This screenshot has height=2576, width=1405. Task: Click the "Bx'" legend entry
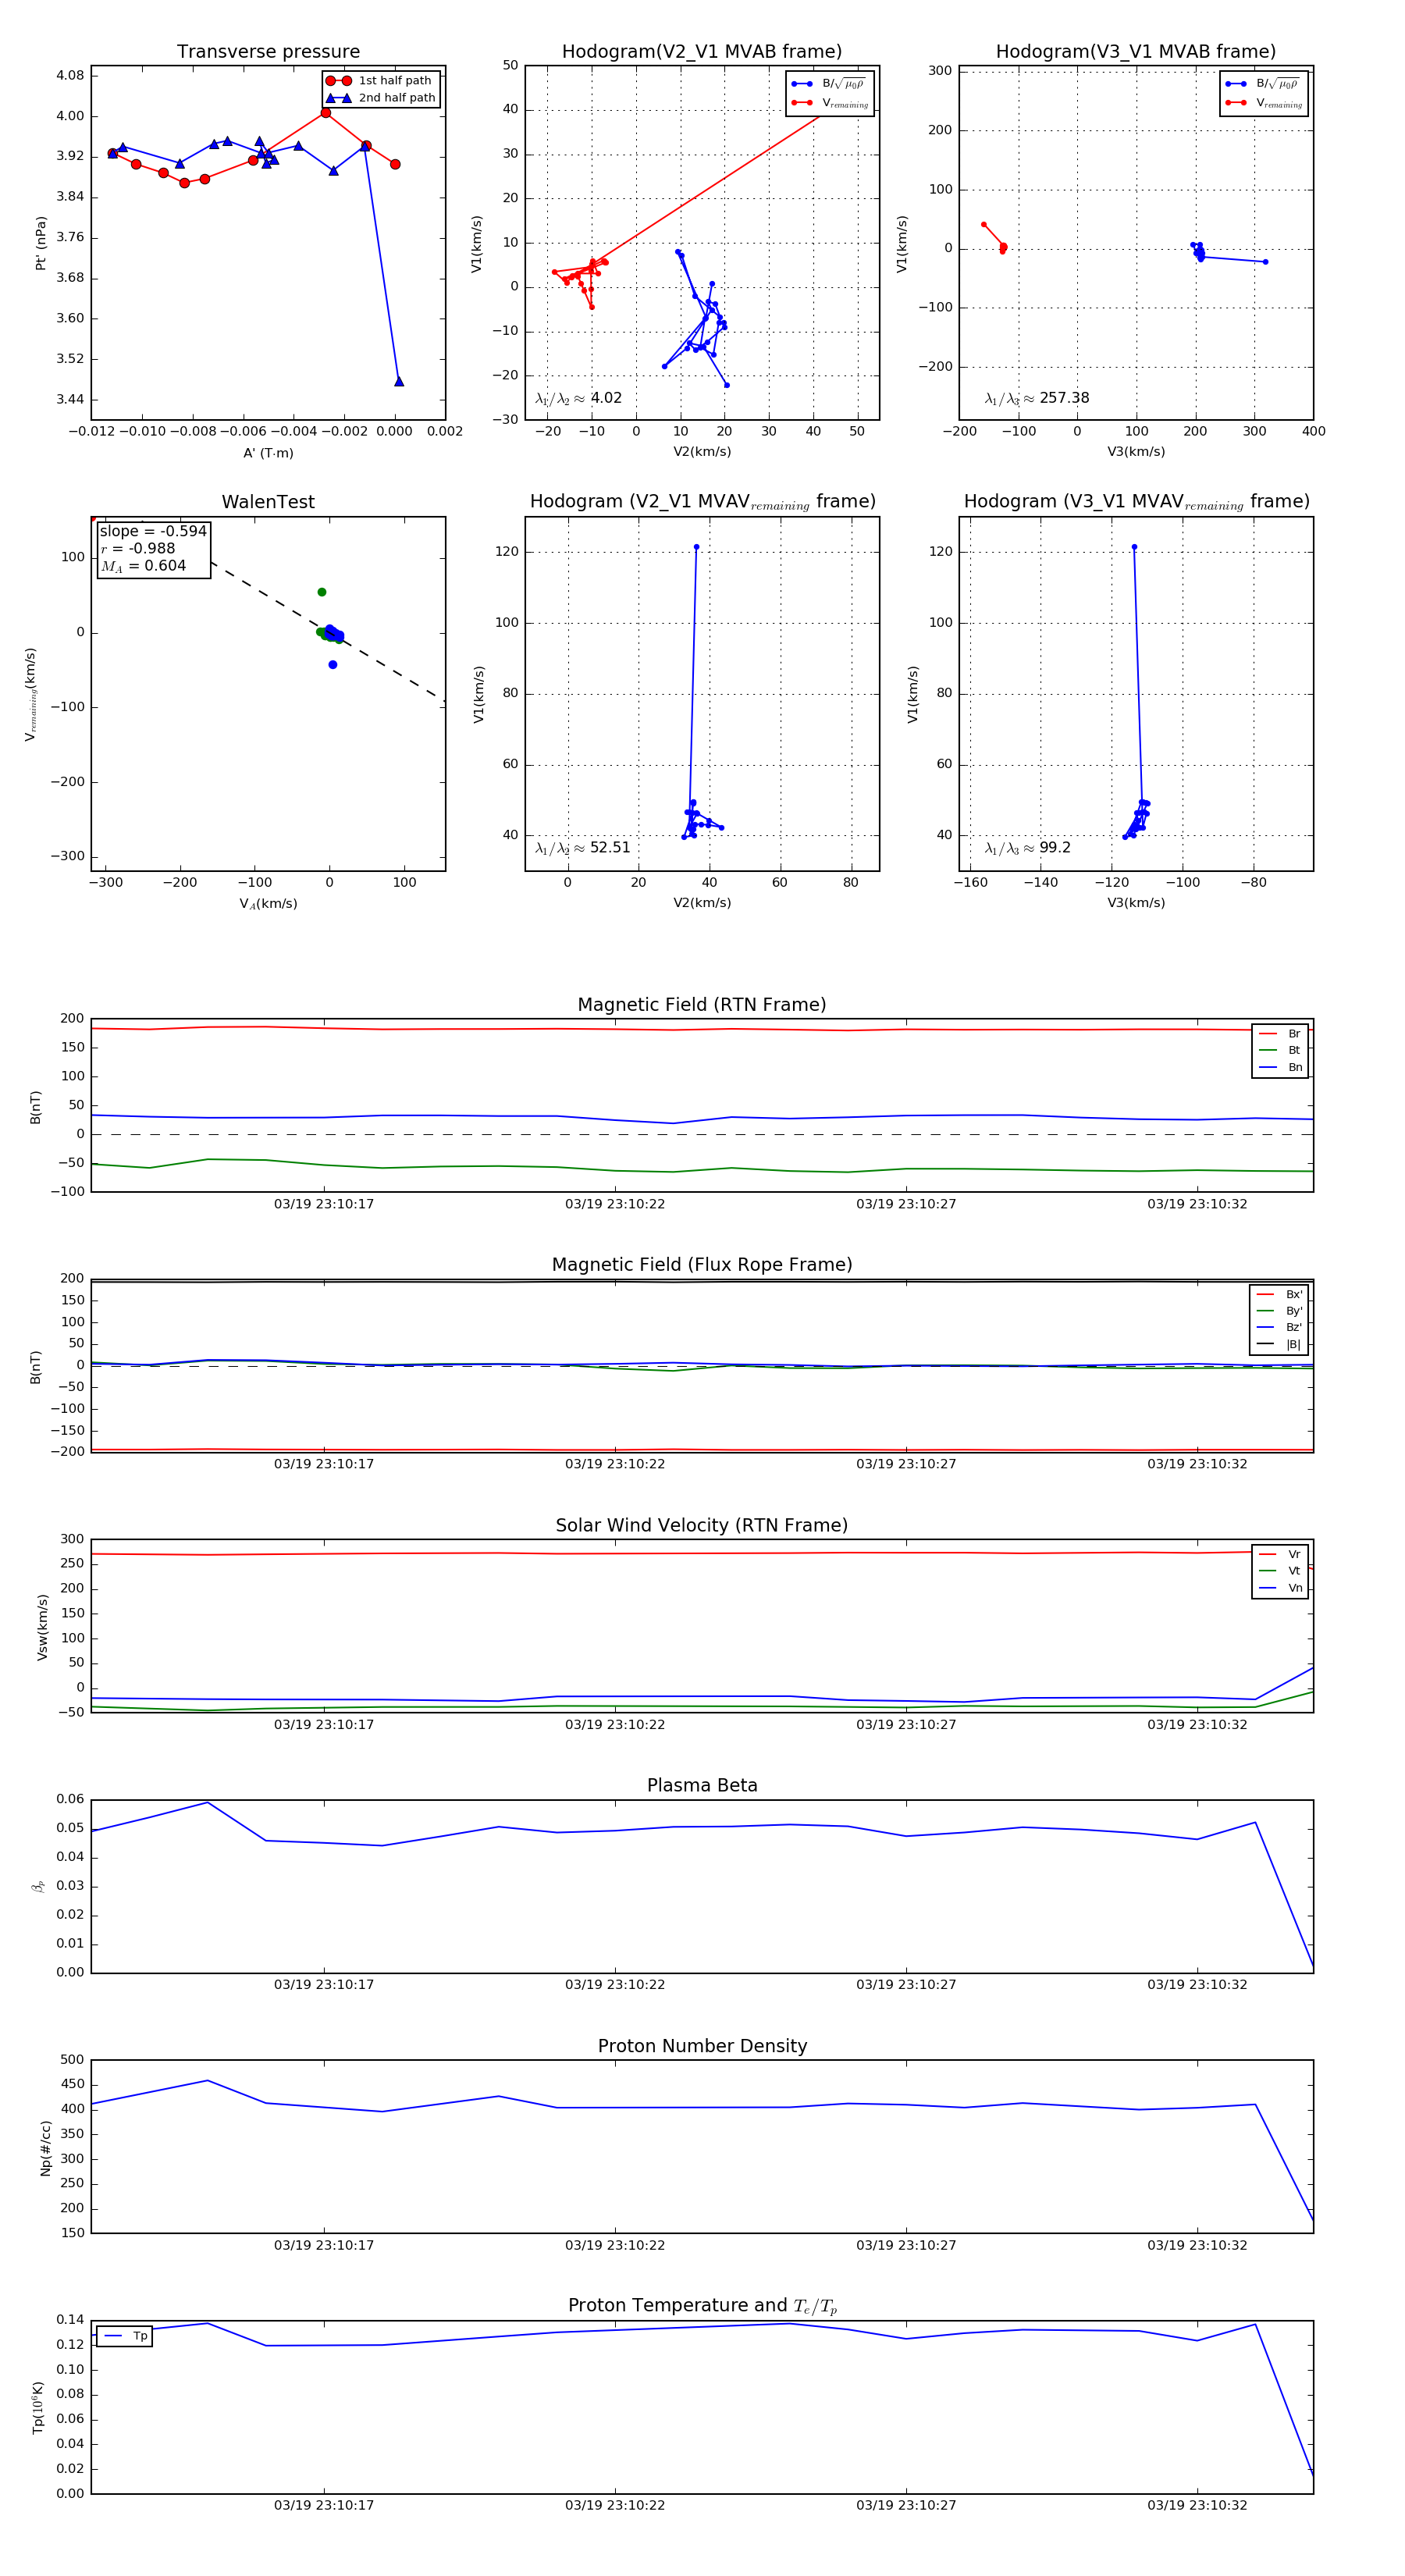(x=1279, y=1294)
